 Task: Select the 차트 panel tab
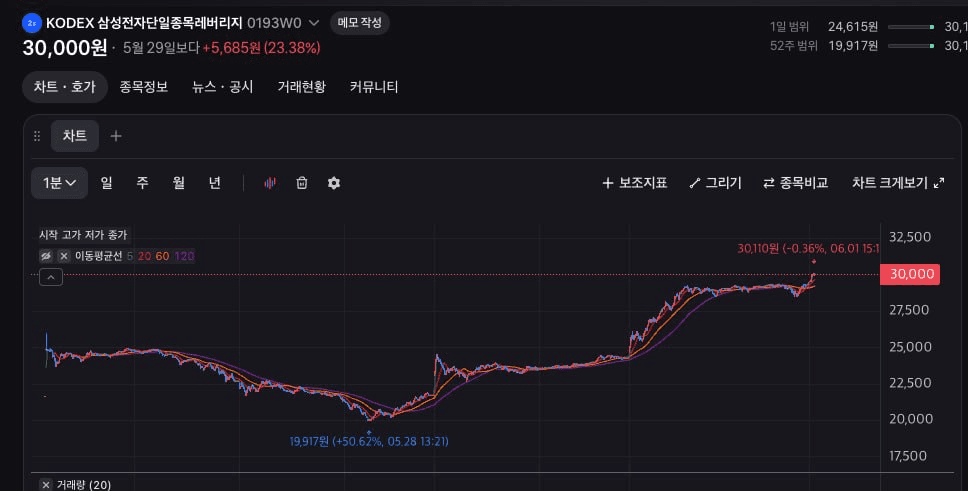point(75,136)
